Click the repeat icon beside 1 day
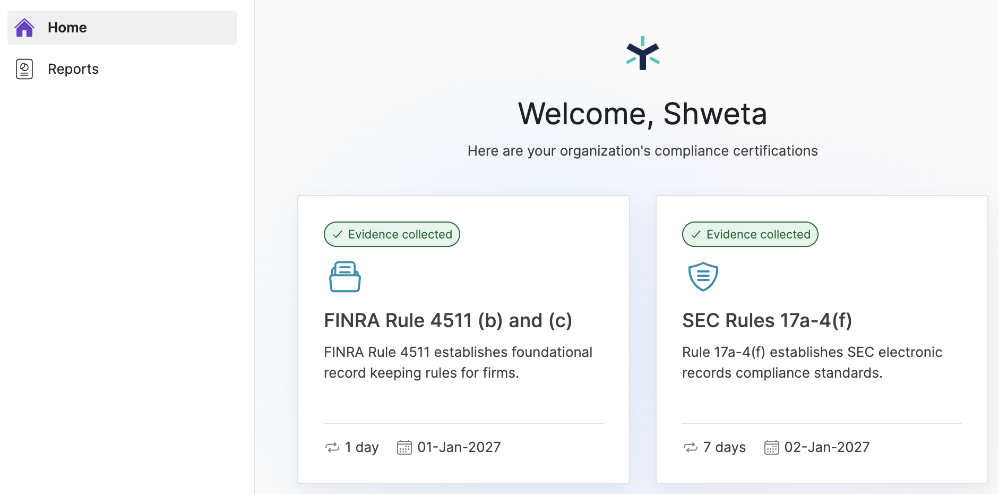Image resolution: width=999 pixels, height=494 pixels. point(332,447)
